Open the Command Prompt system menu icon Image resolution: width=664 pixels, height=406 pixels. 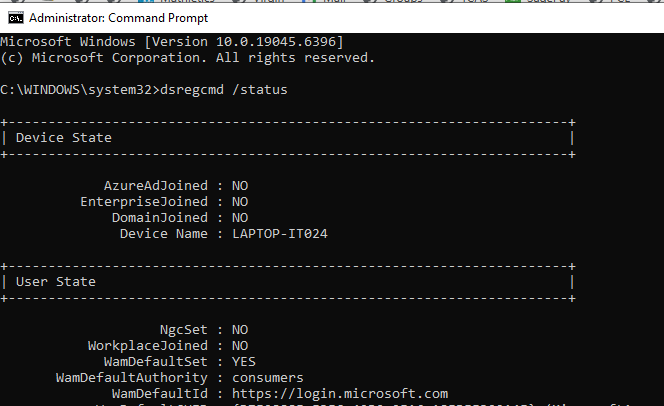16,18
